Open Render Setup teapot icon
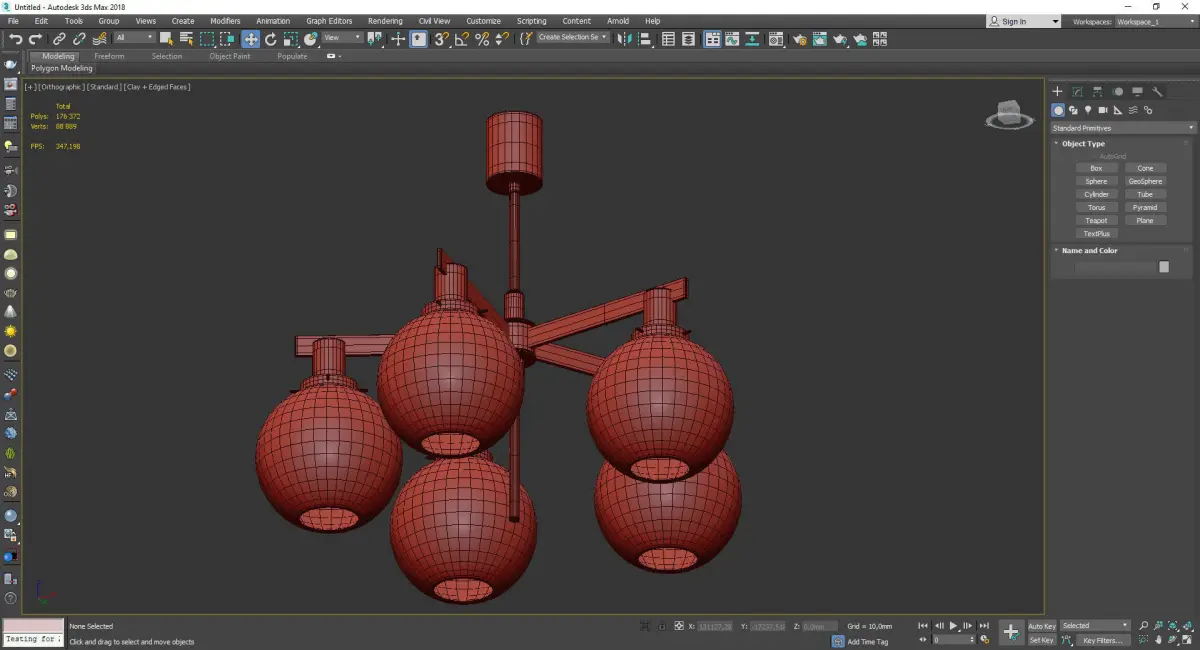 (800, 39)
